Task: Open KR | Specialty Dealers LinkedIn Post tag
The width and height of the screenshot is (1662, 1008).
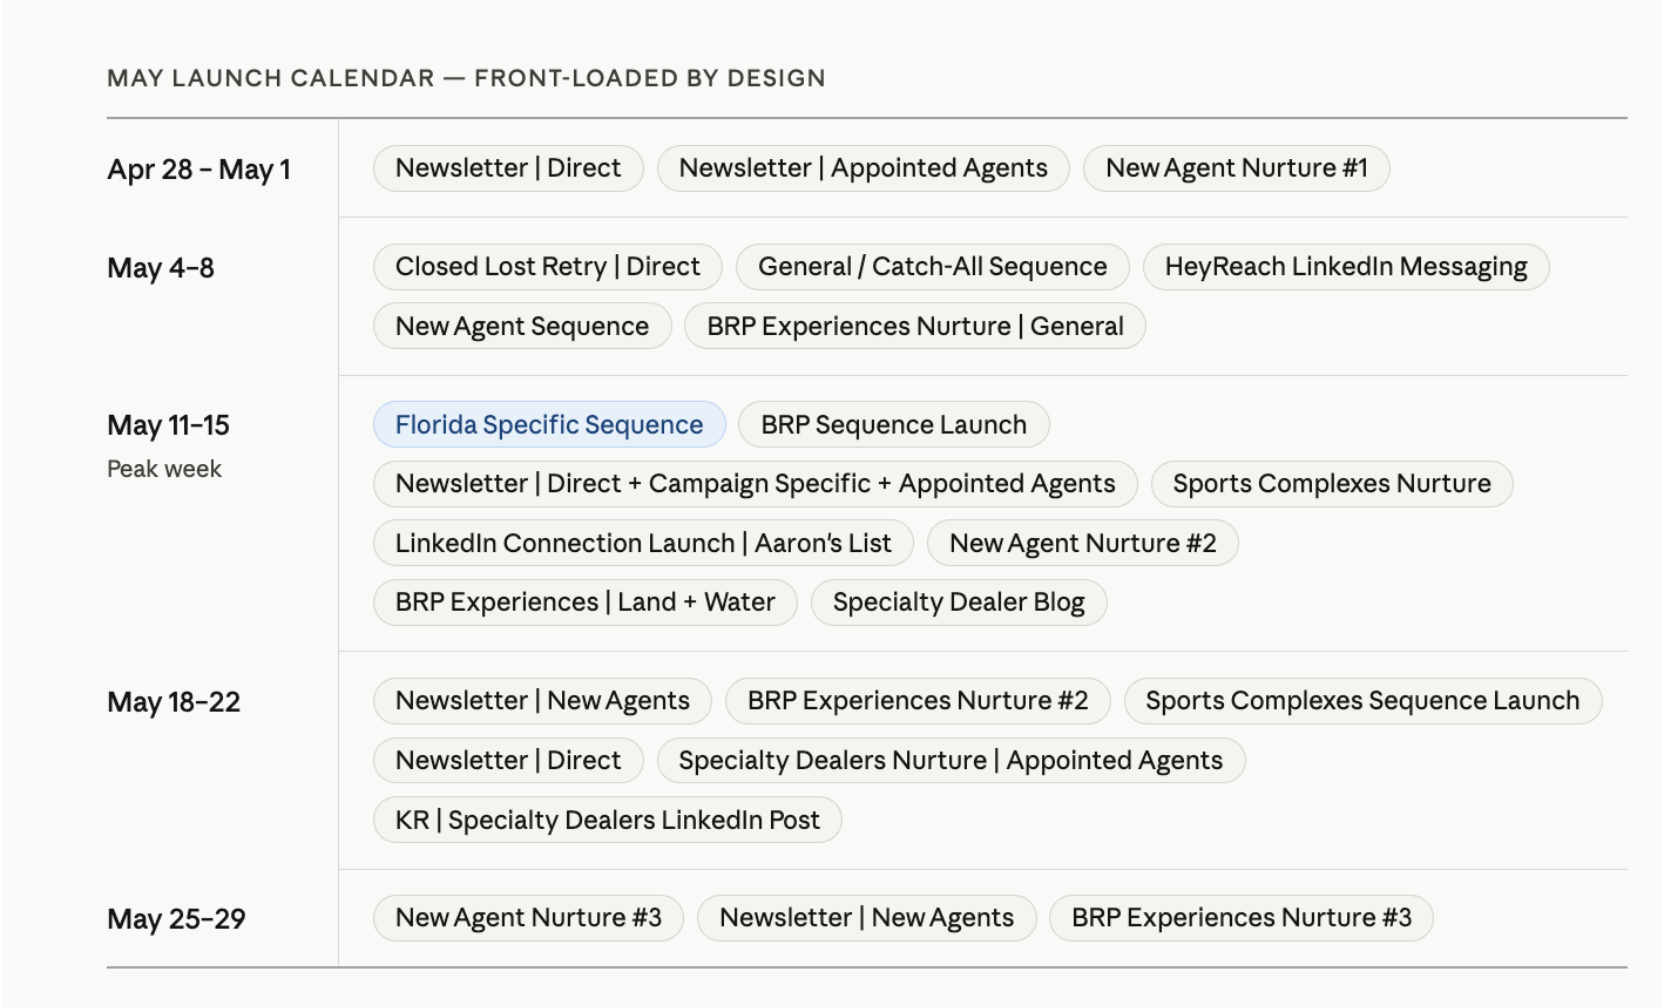Action: tap(607, 820)
